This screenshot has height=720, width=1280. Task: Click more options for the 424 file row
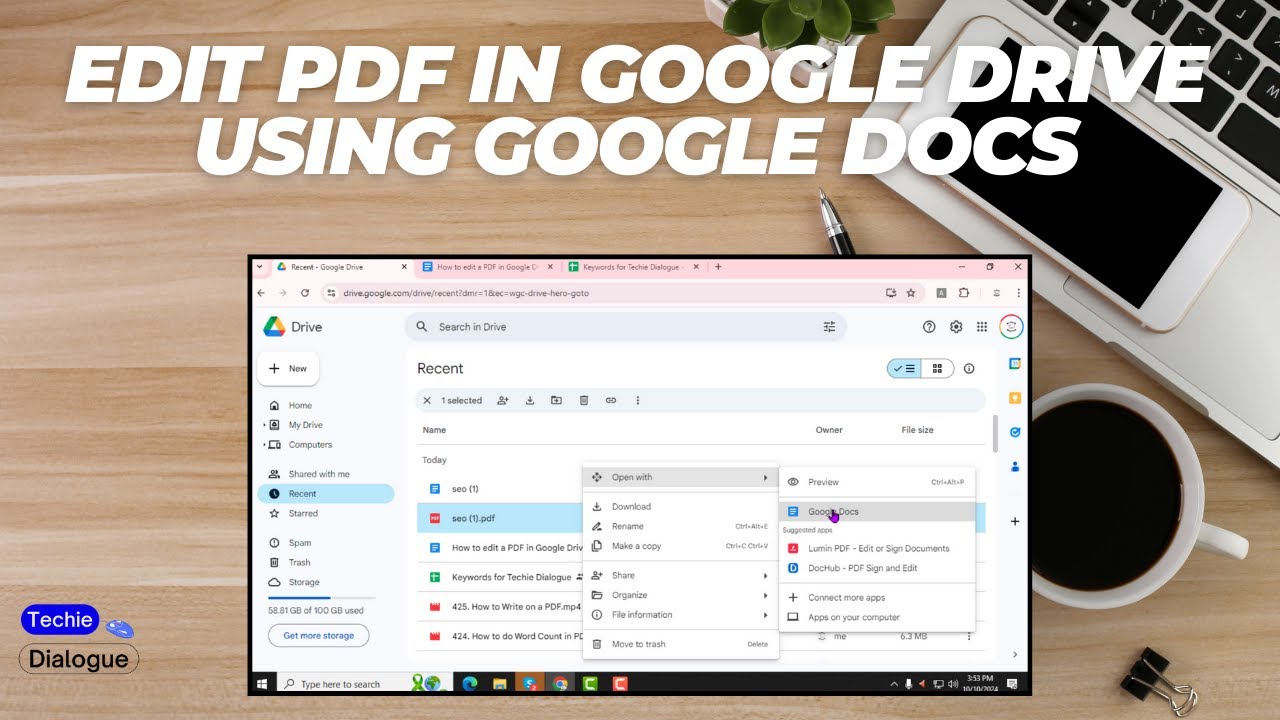point(968,636)
